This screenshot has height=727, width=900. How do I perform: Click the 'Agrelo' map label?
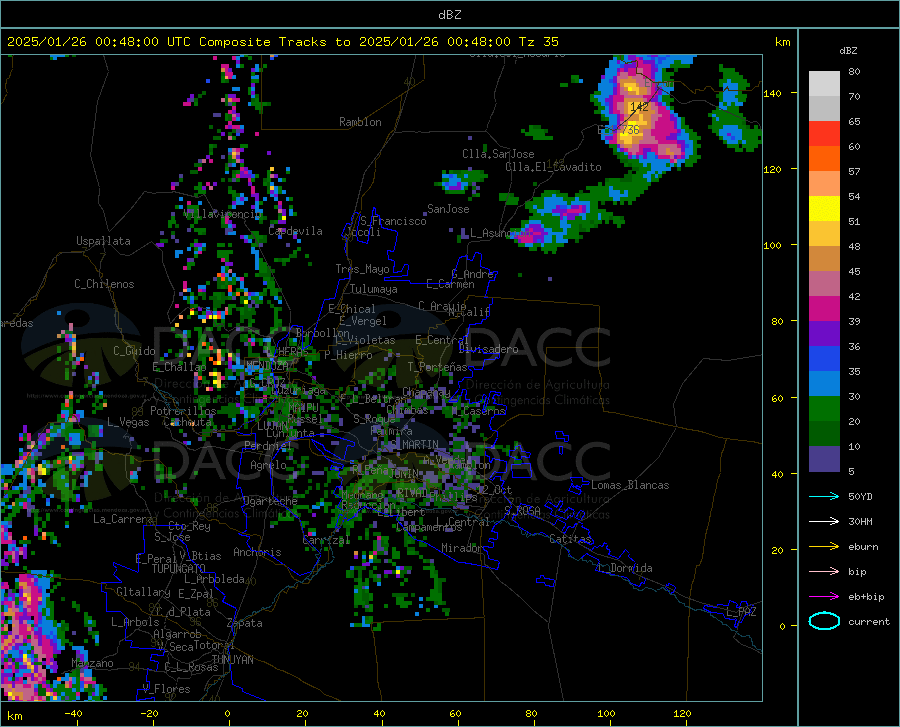(x=268, y=465)
